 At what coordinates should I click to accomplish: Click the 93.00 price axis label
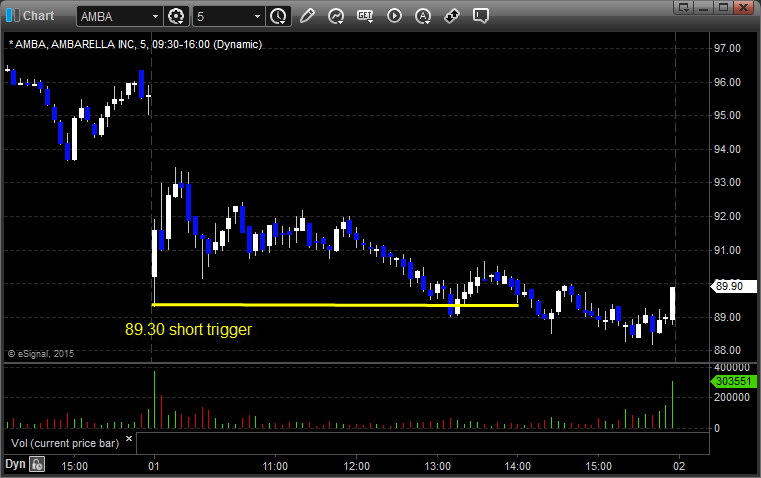pyautogui.click(x=728, y=182)
